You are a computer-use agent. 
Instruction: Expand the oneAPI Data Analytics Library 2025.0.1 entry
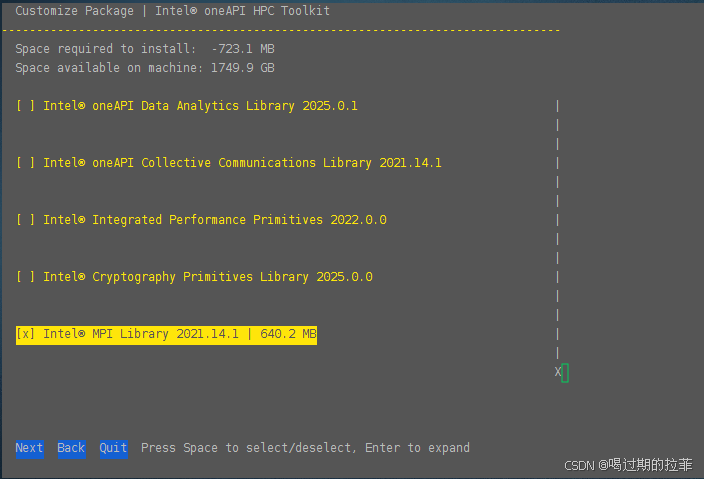(x=200, y=106)
